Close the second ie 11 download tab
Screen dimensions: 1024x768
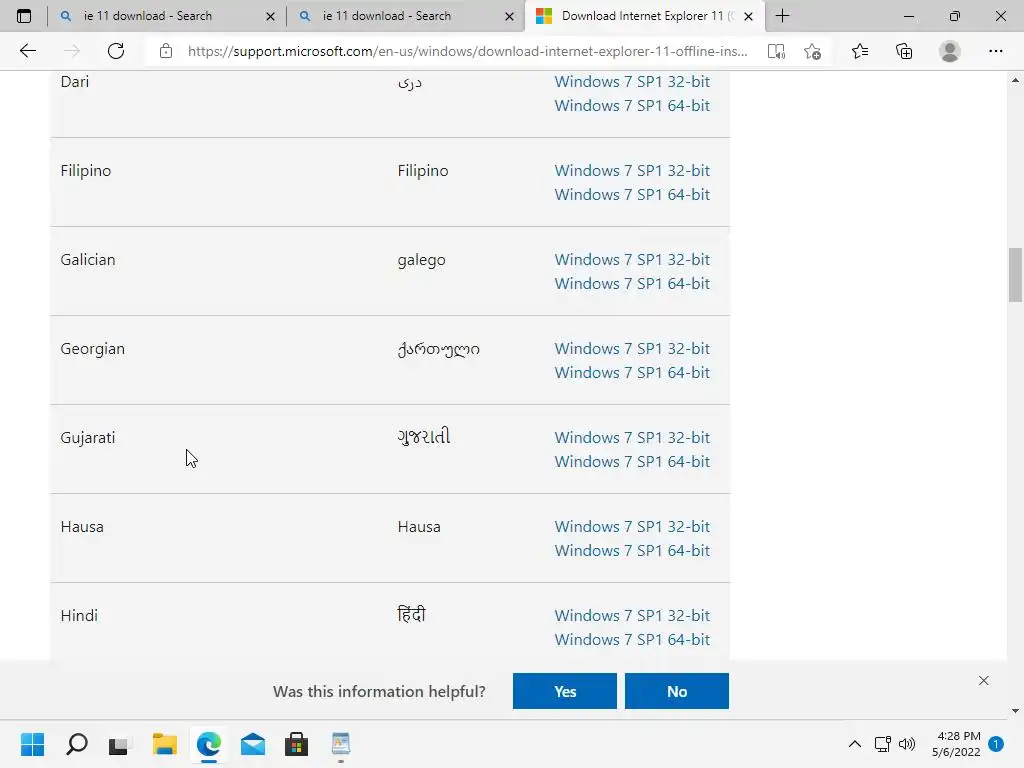(x=509, y=16)
